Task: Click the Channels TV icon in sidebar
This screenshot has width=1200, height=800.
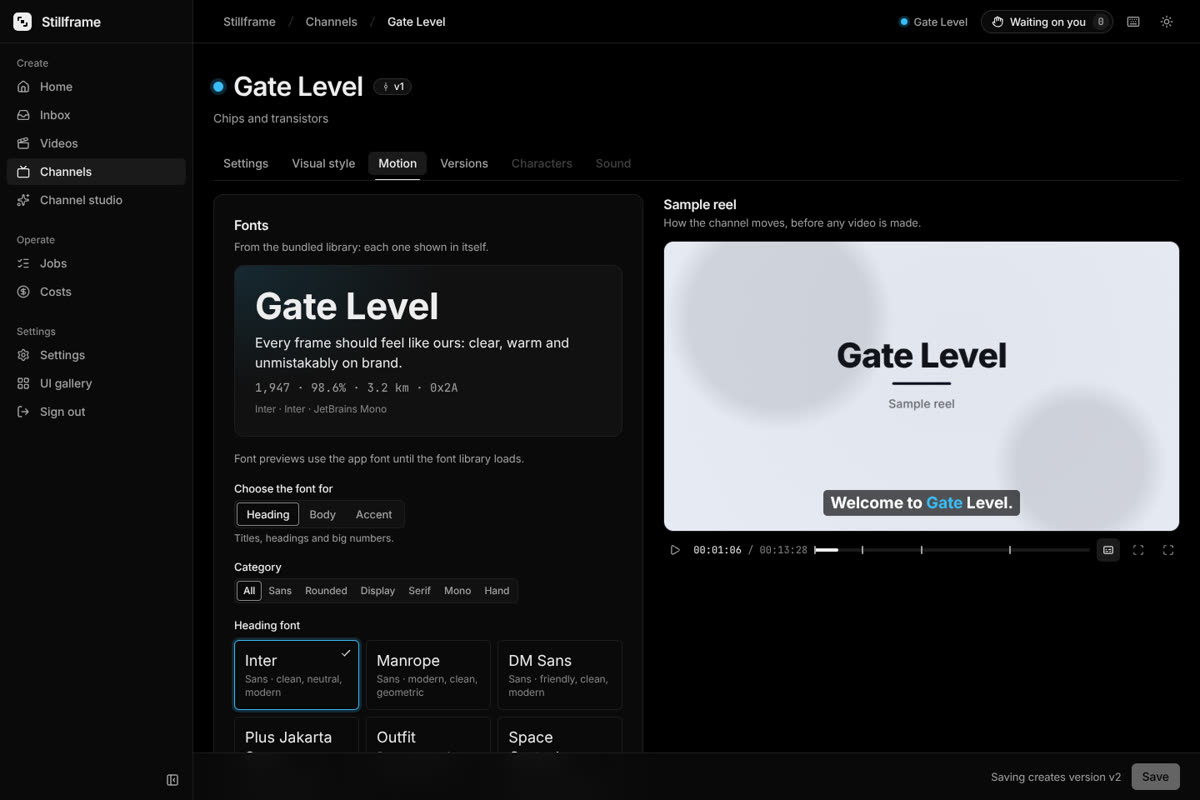Action: [24, 172]
